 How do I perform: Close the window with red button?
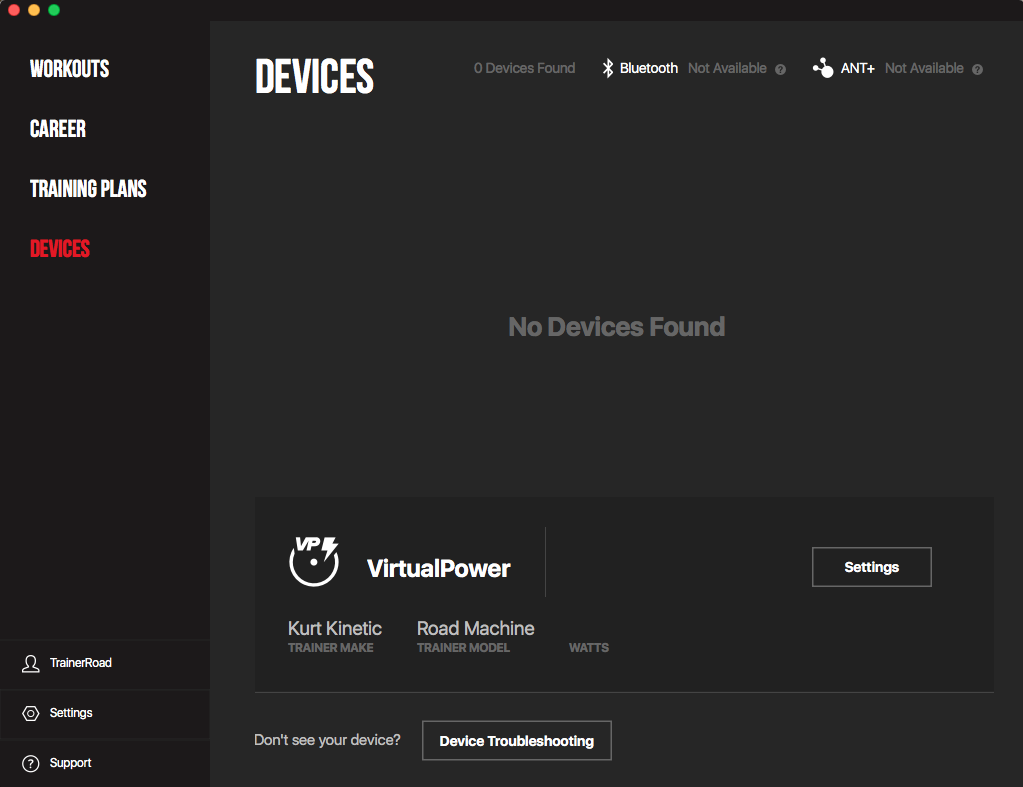[14, 10]
